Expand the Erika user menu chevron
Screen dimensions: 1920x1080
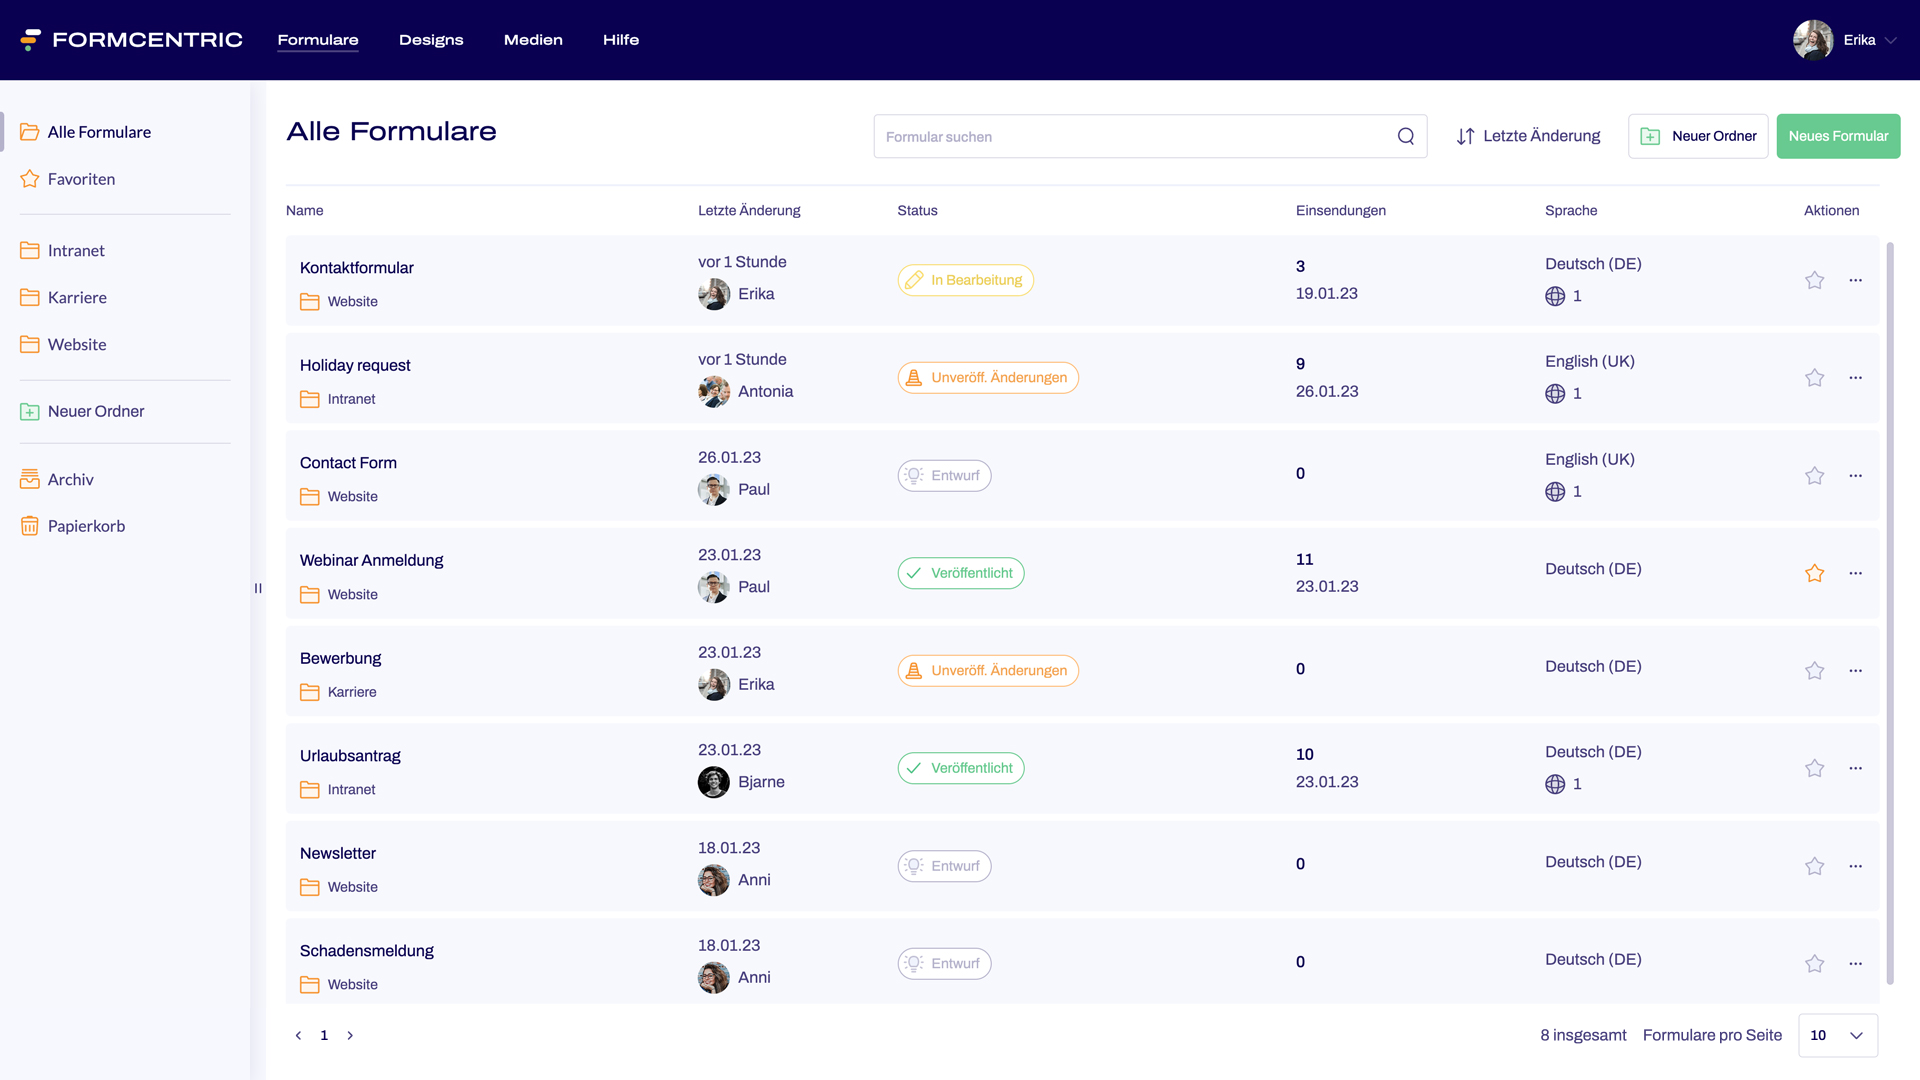click(1890, 40)
